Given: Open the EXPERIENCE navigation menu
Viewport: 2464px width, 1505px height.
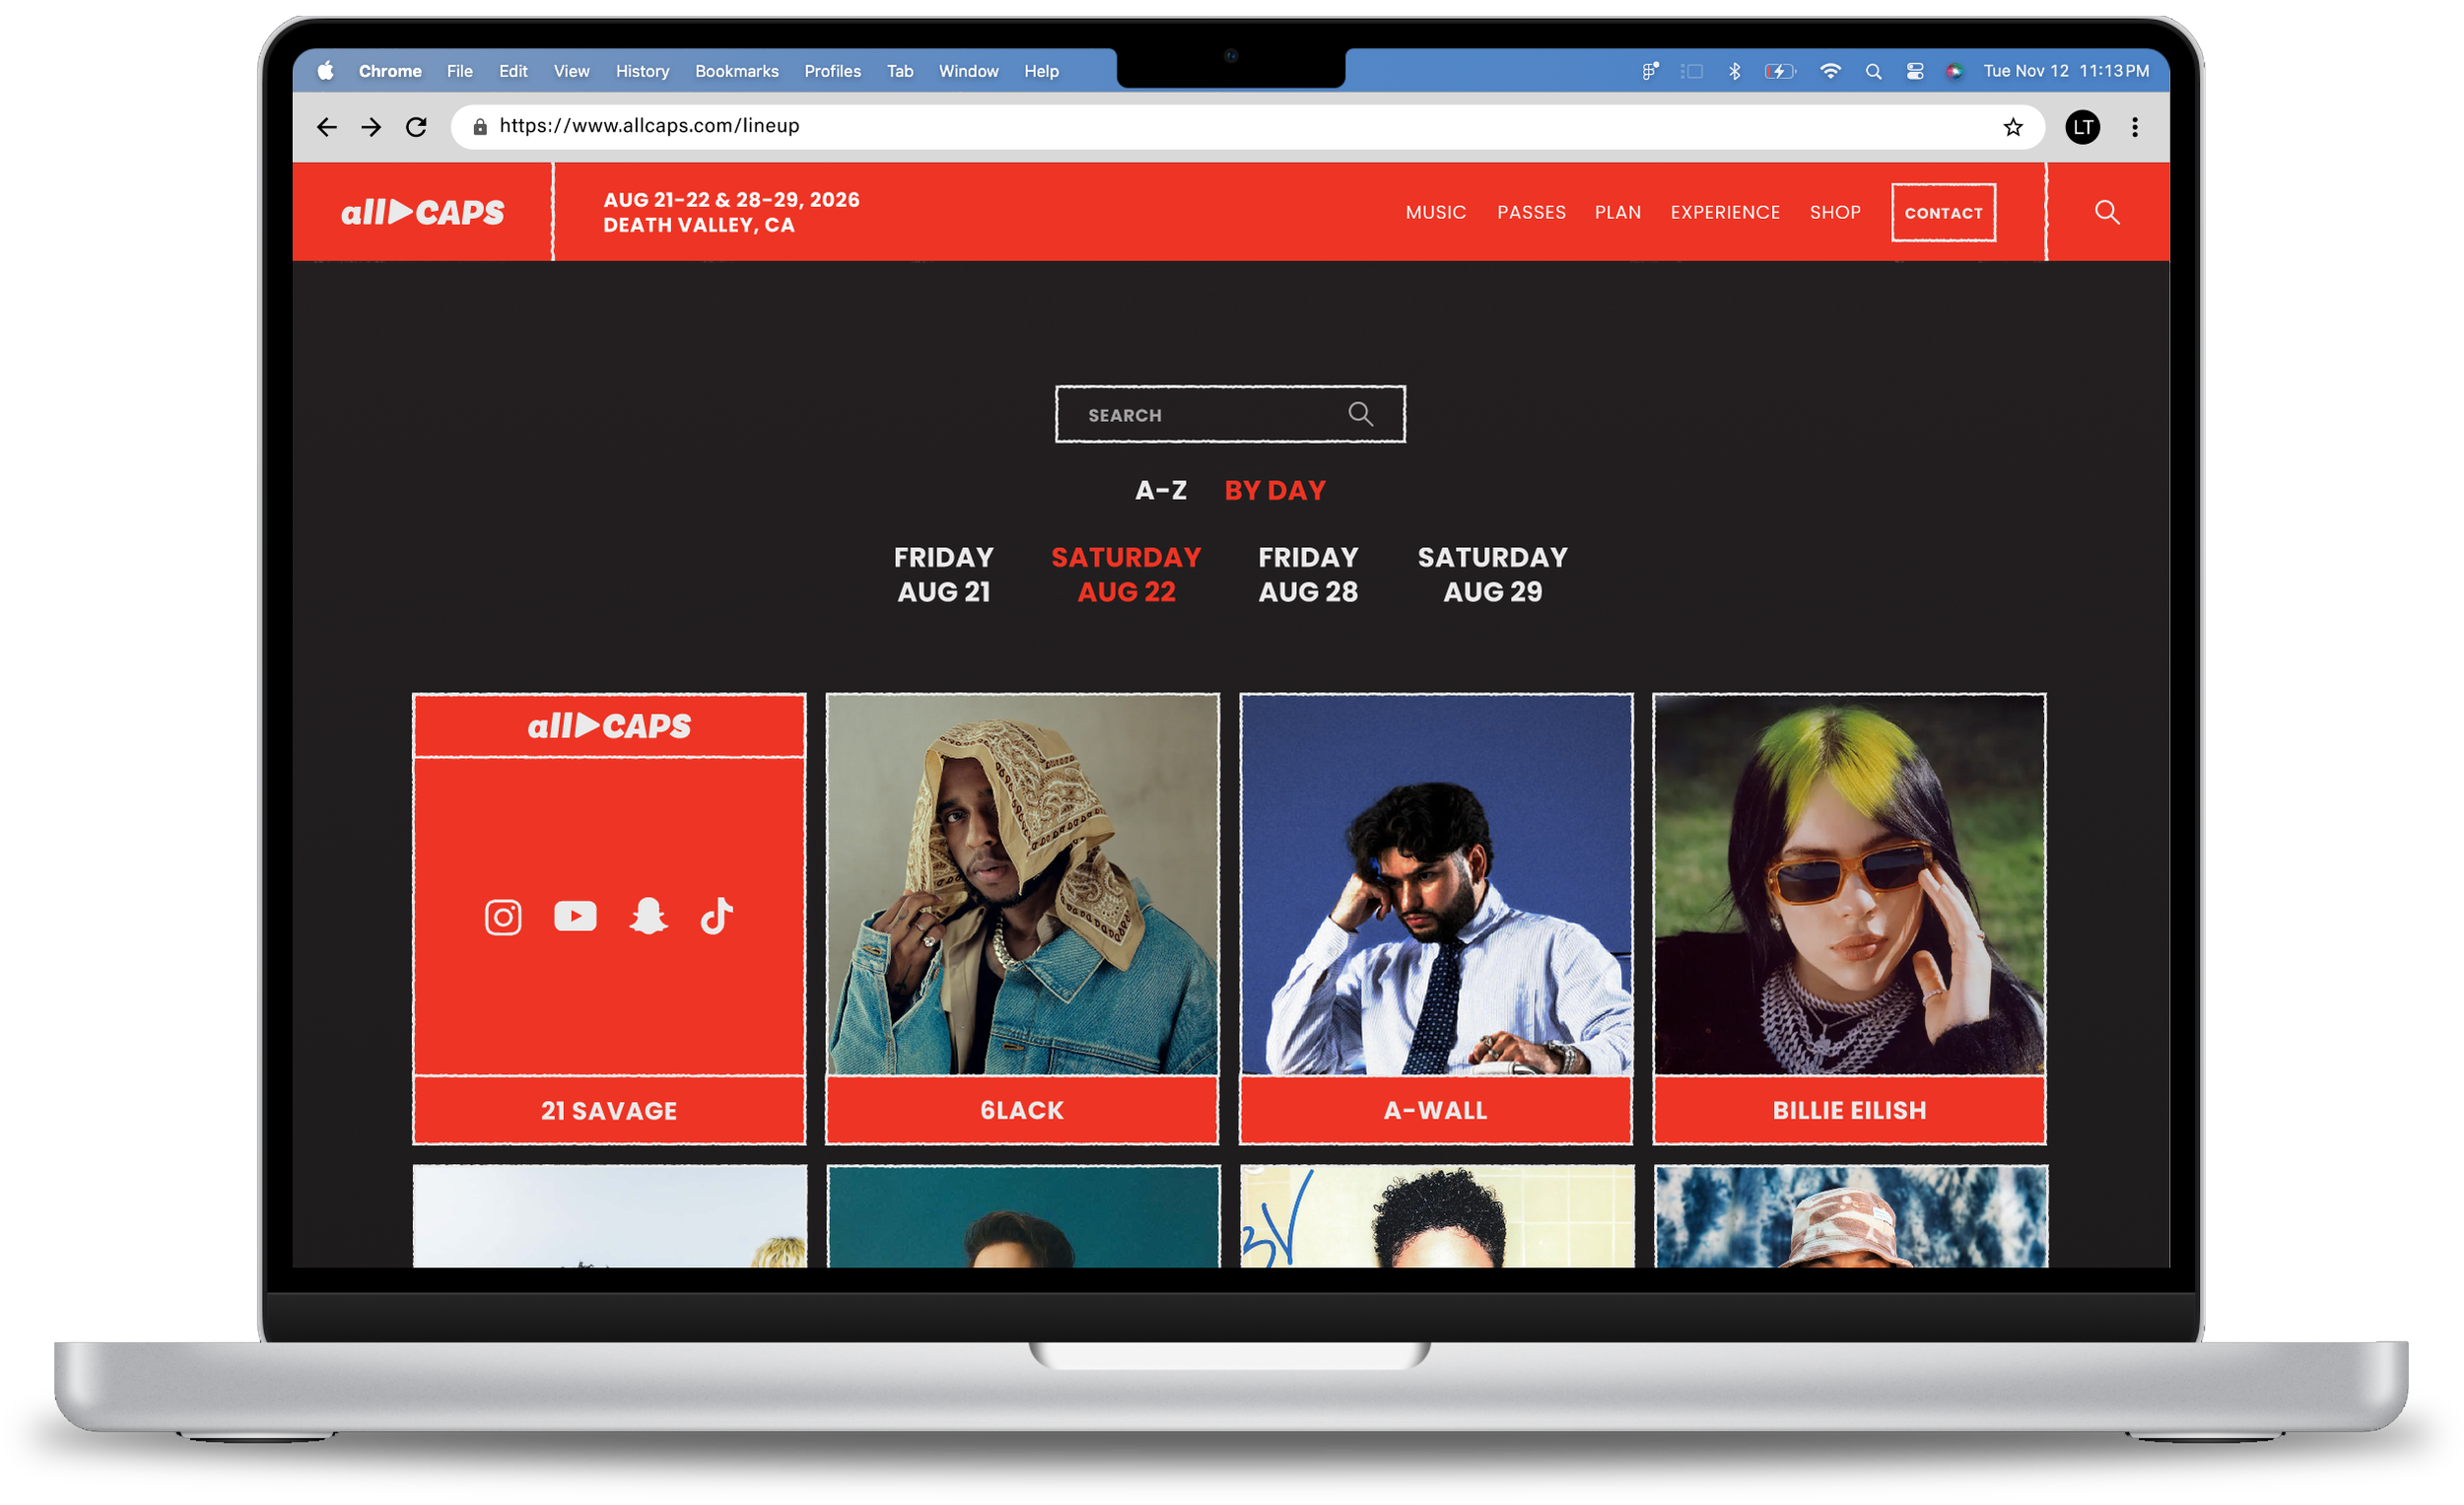Looking at the screenshot, I should click(x=1724, y=212).
